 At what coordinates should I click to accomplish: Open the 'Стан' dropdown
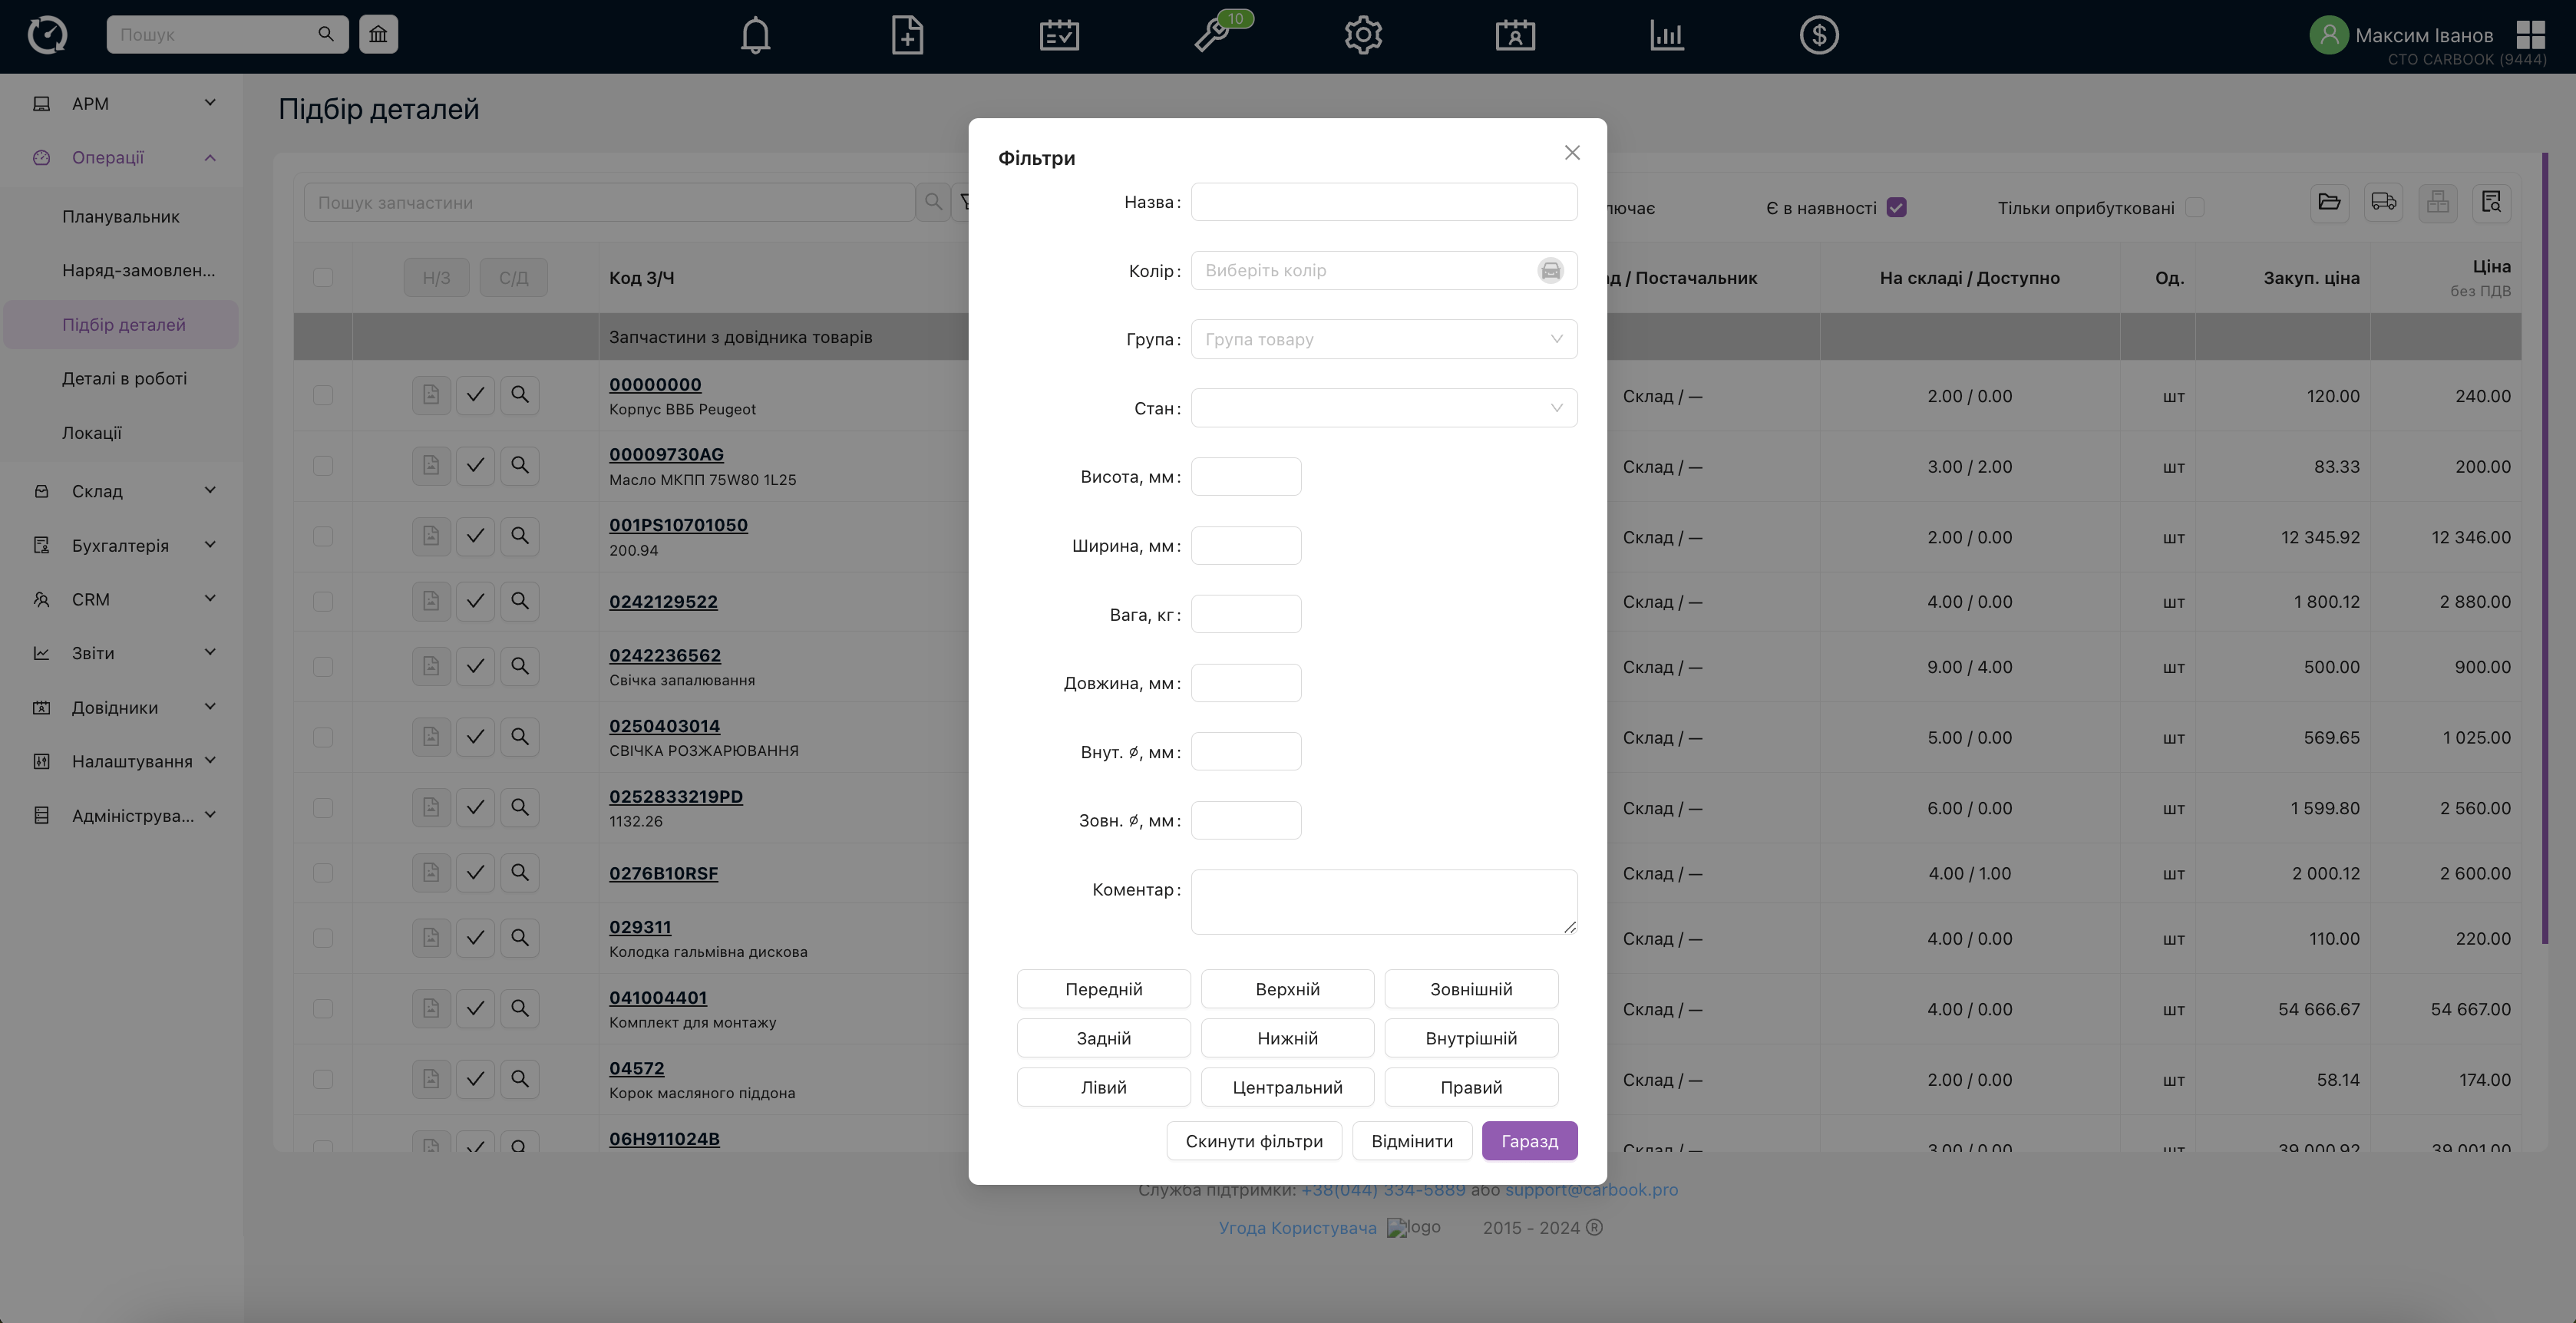[1383, 408]
